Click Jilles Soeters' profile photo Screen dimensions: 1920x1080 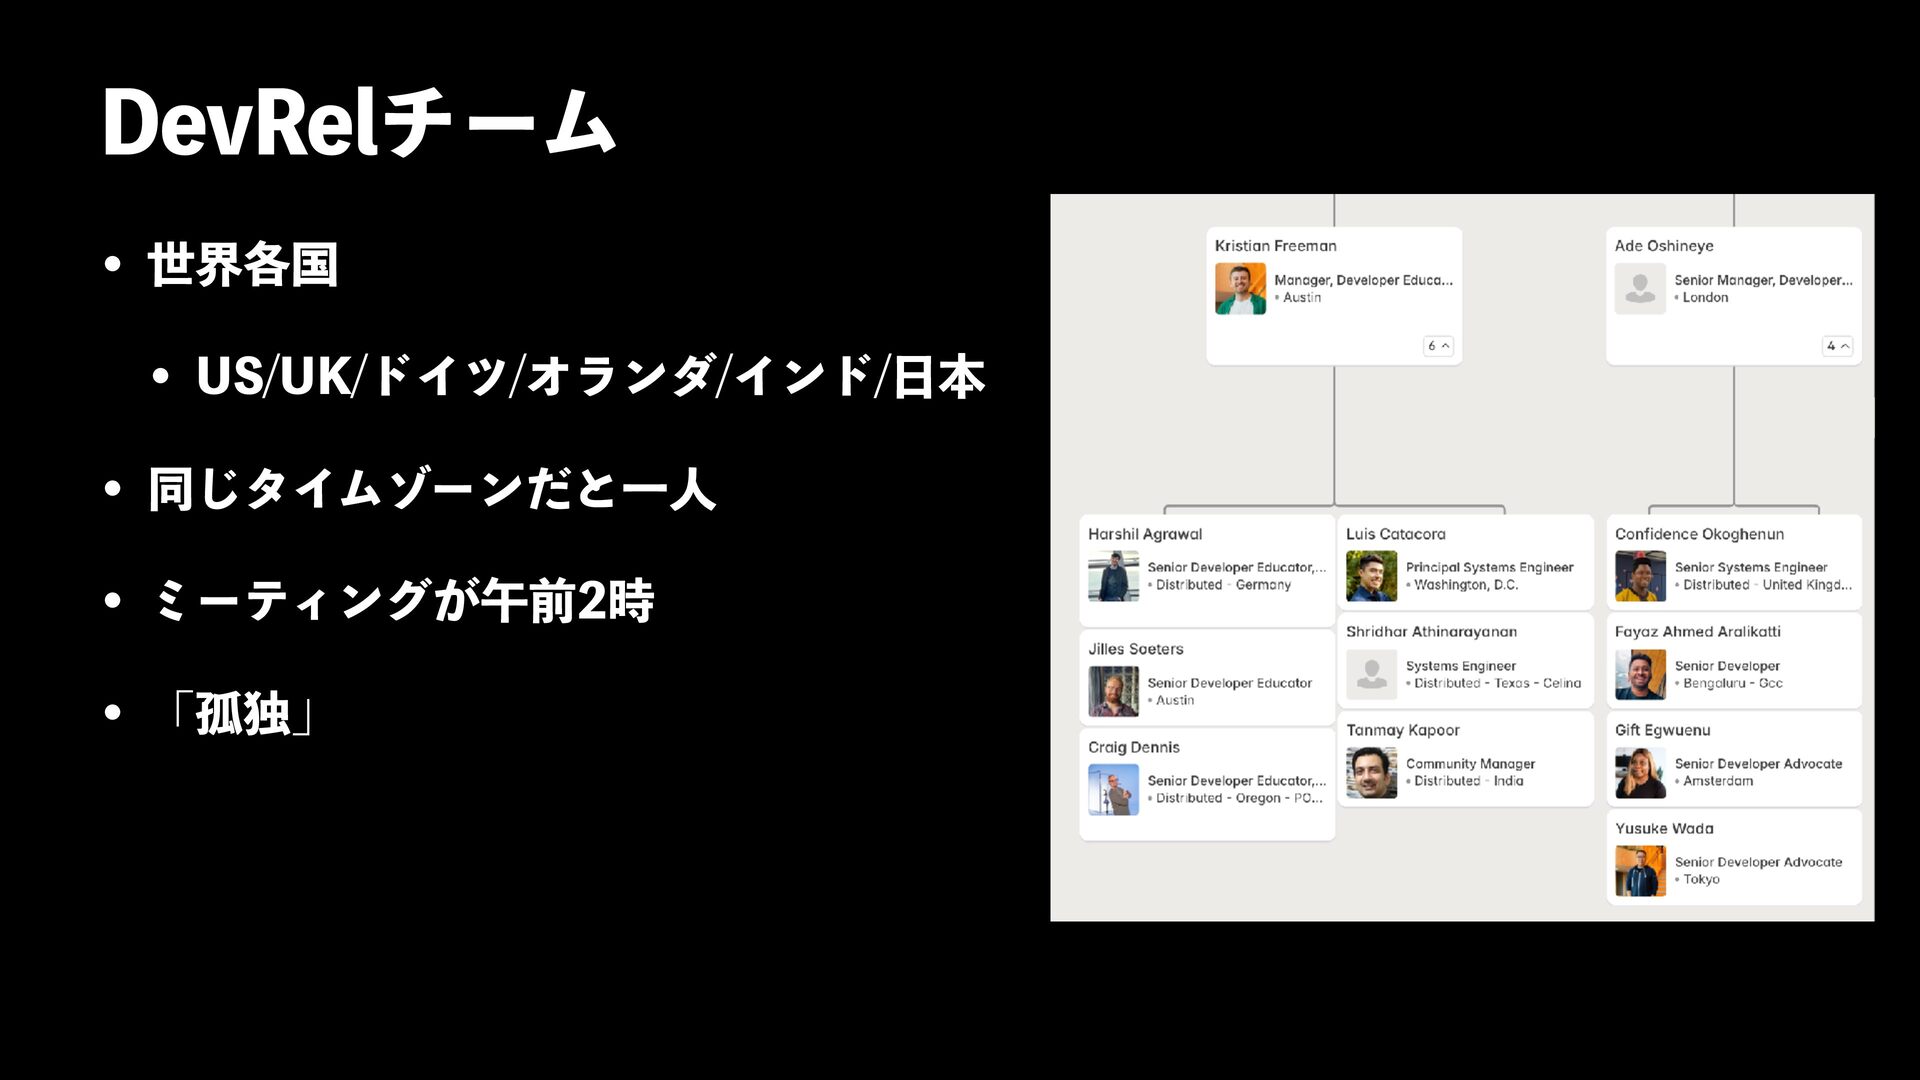1113,691
